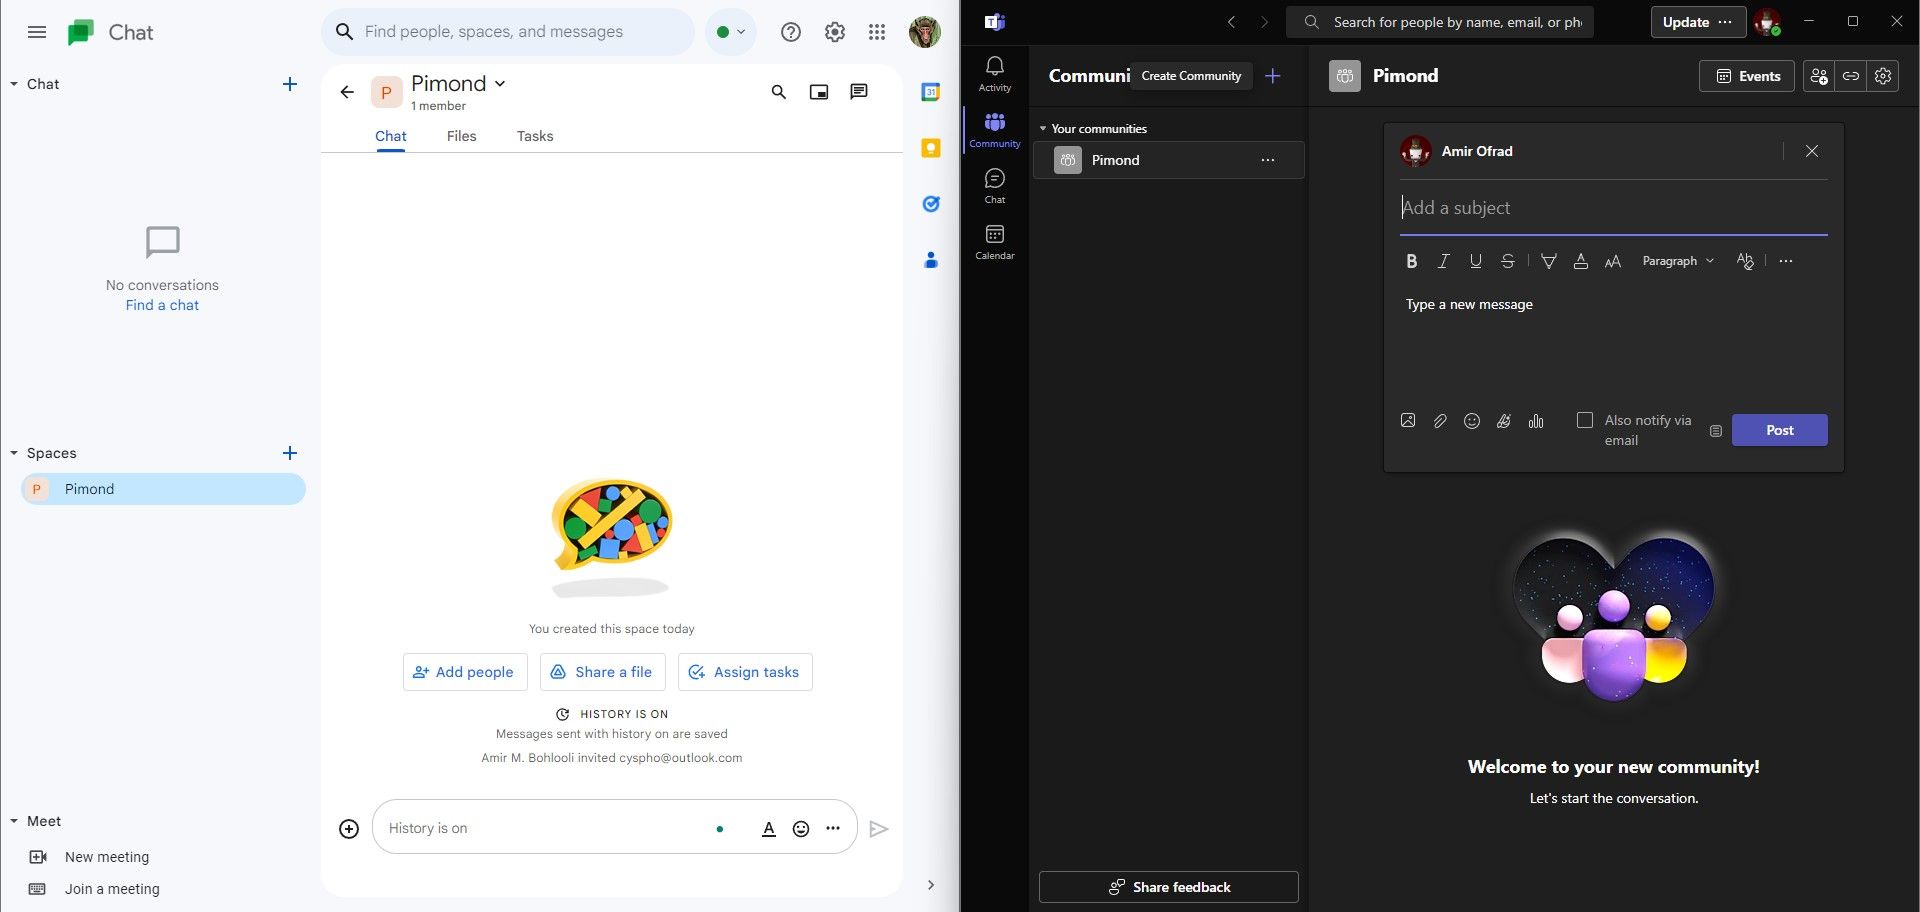The image size is (1920, 912).
Task: Open the Find a chat link
Action: click(x=161, y=305)
